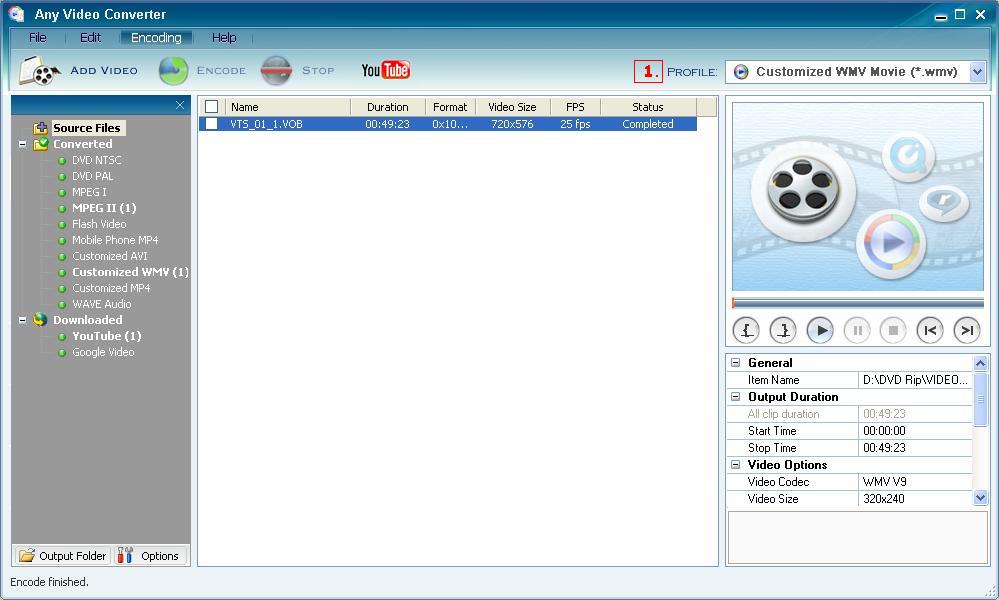Image resolution: width=999 pixels, height=600 pixels.
Task: Toggle the select-all checkbox in the list header
Action: 212,106
